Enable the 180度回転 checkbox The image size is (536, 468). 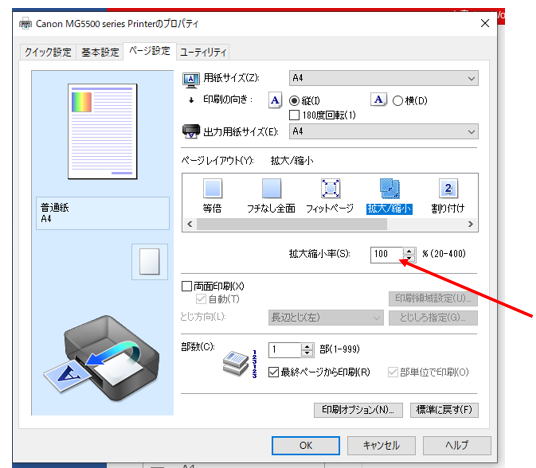[294, 115]
